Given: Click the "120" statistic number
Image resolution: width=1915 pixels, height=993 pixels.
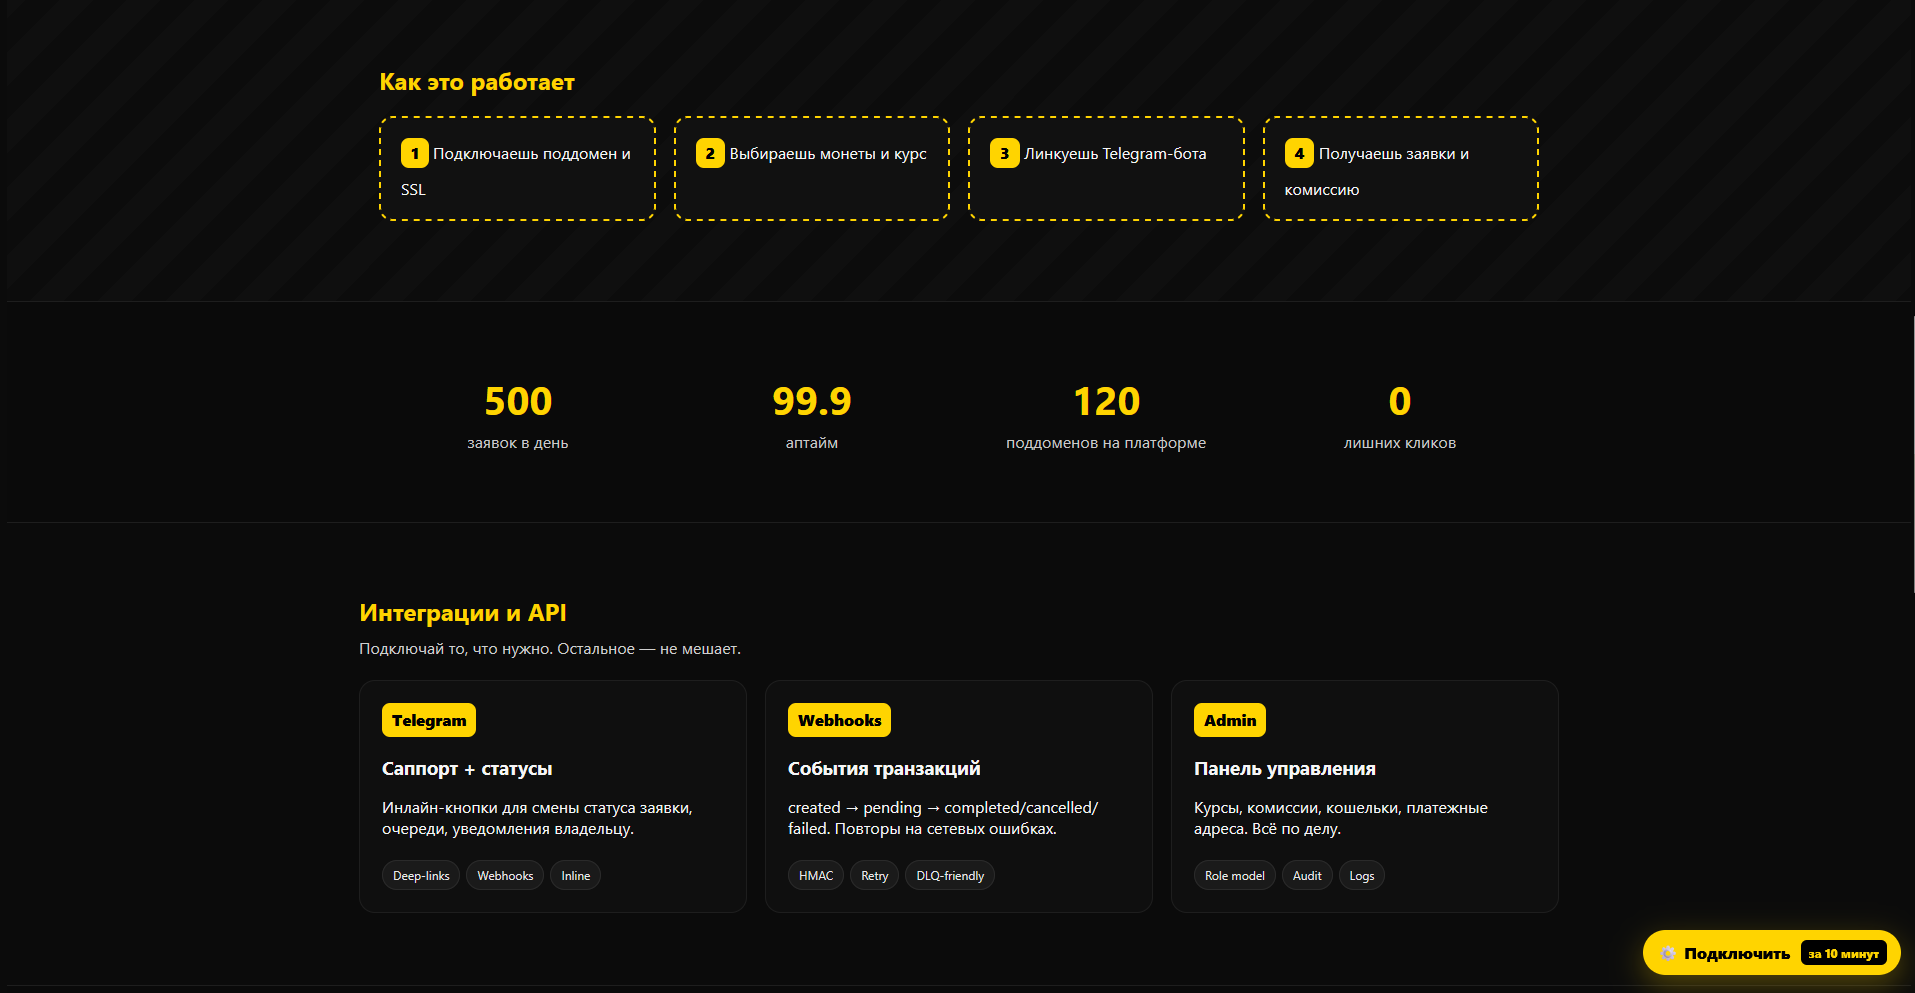Looking at the screenshot, I should pos(1106,401).
